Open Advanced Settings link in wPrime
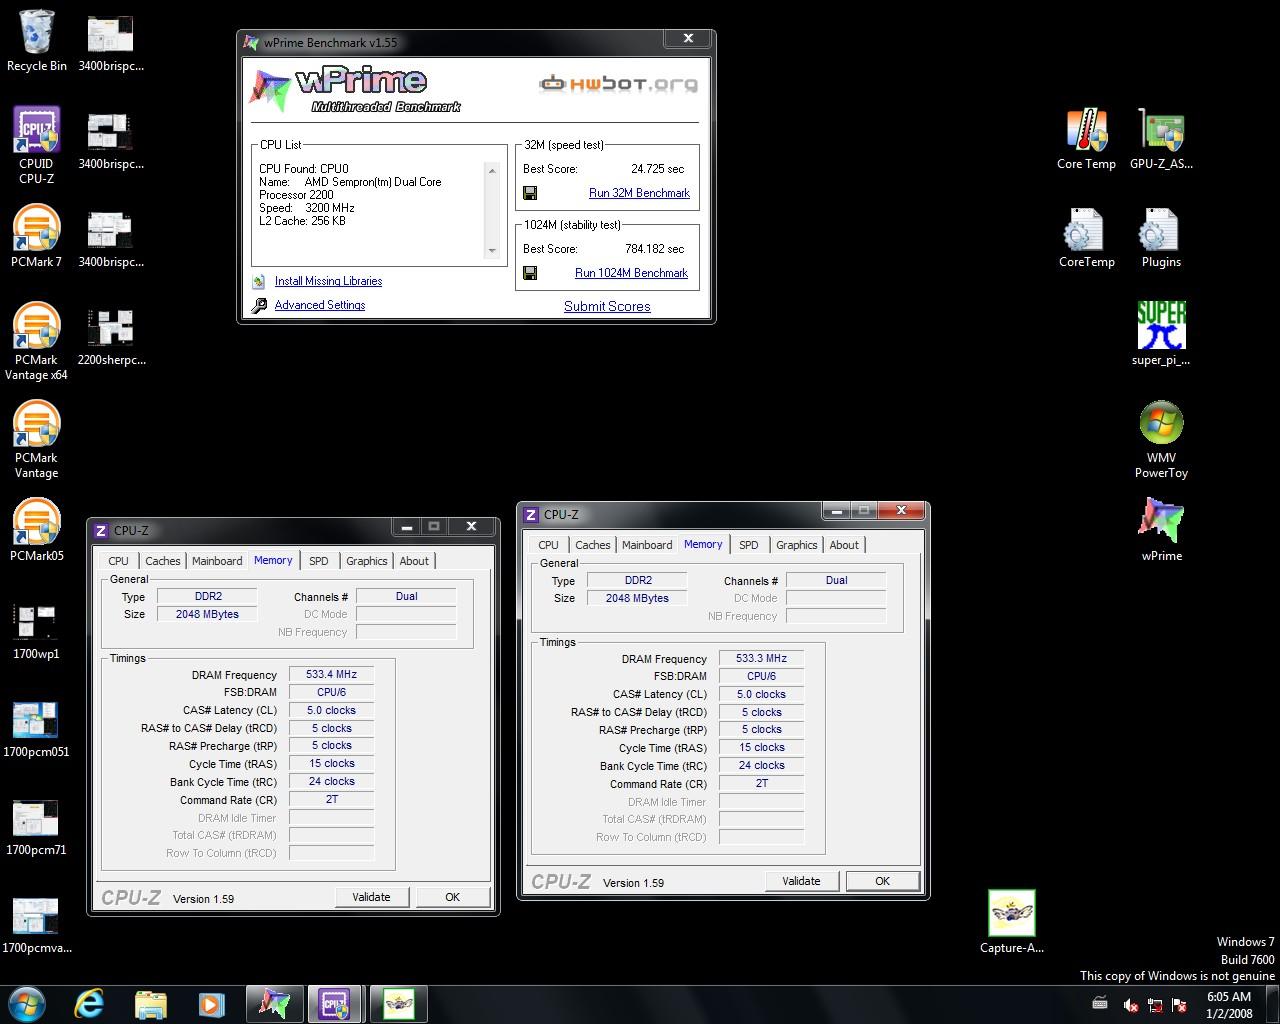1280x1024 pixels. 320,306
